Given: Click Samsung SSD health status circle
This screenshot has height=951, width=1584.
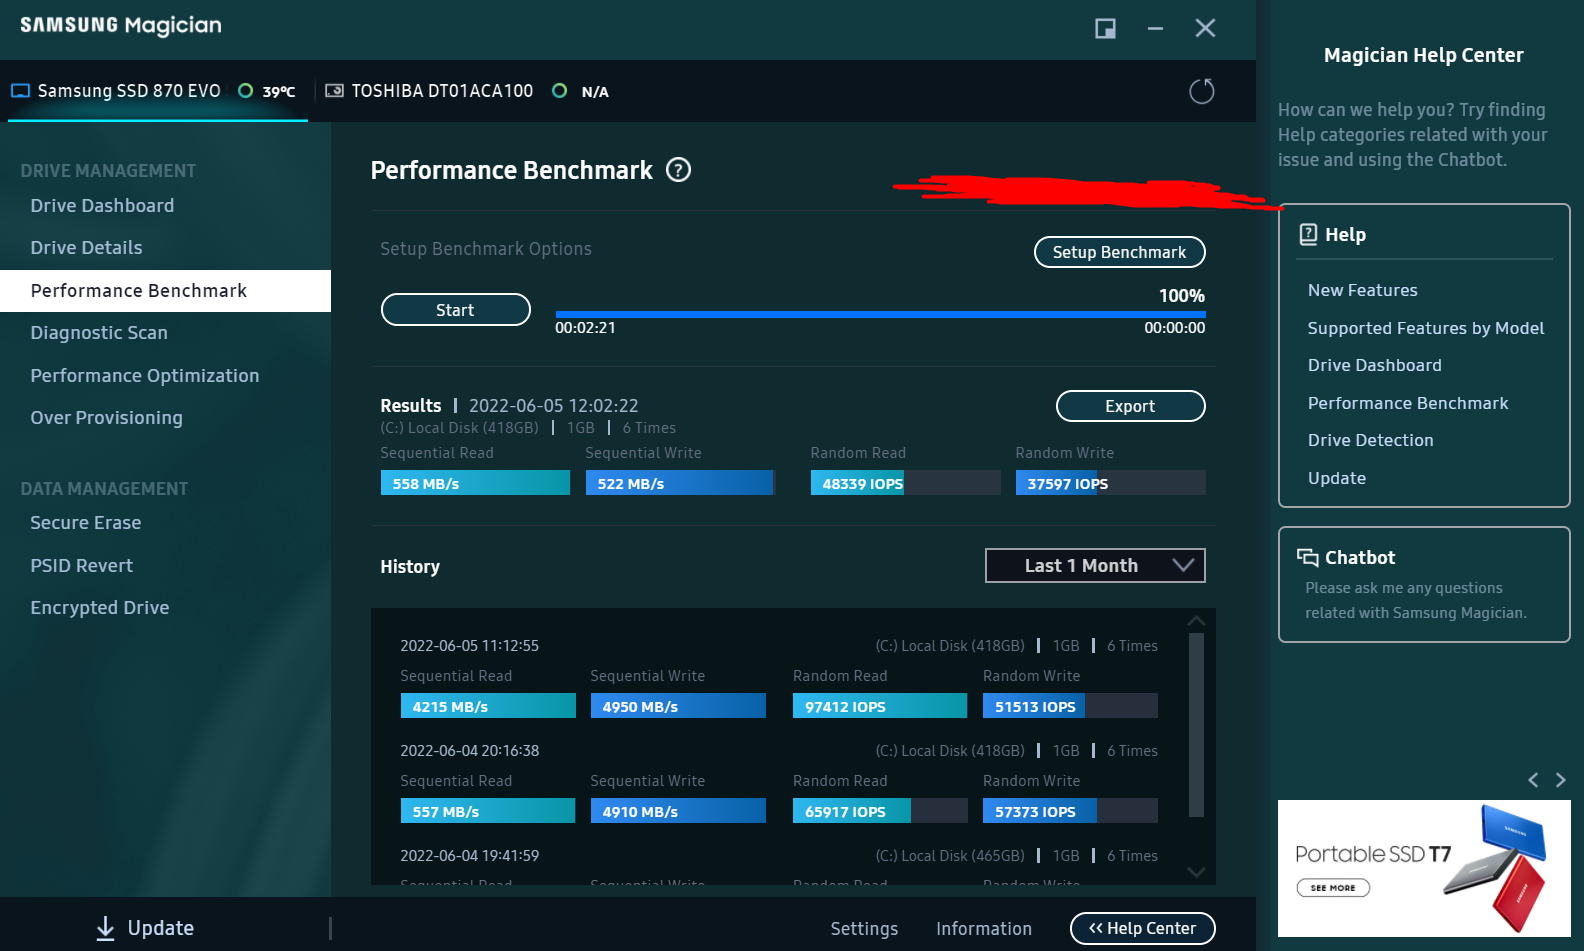Looking at the screenshot, I should (245, 91).
